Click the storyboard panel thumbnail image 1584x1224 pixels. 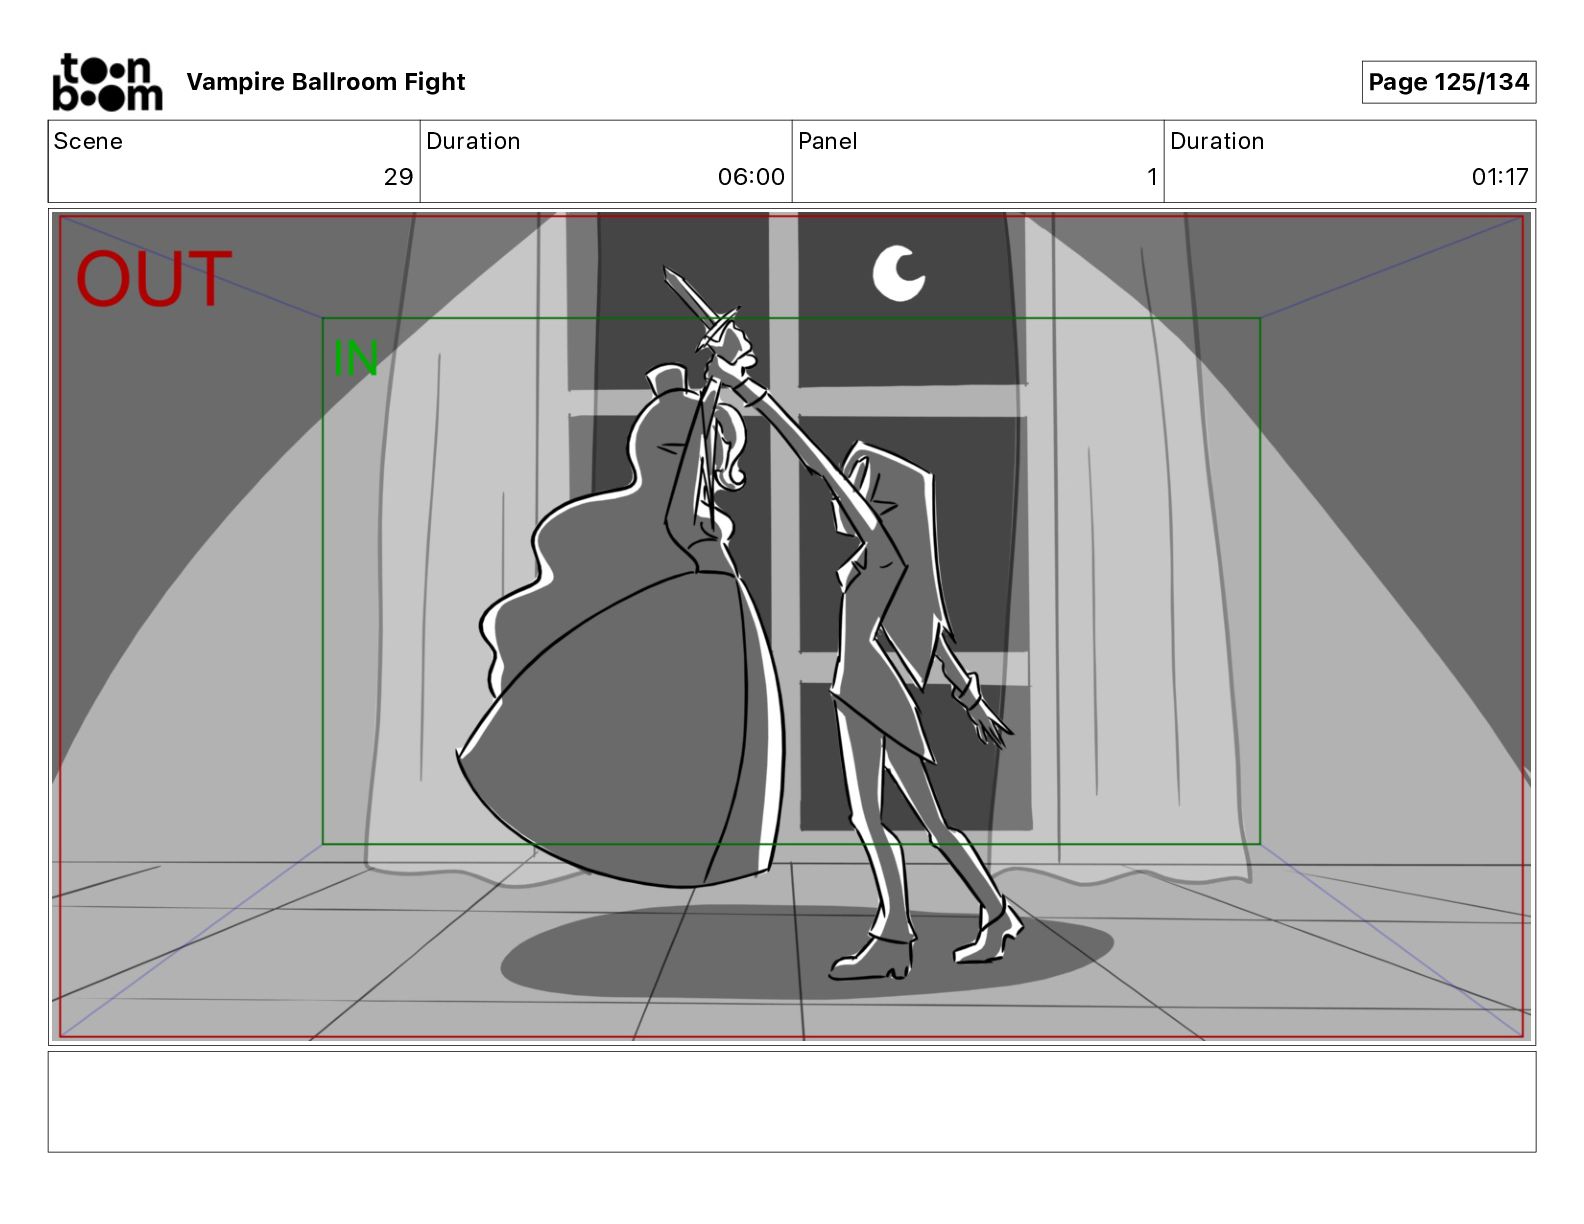tap(792, 627)
